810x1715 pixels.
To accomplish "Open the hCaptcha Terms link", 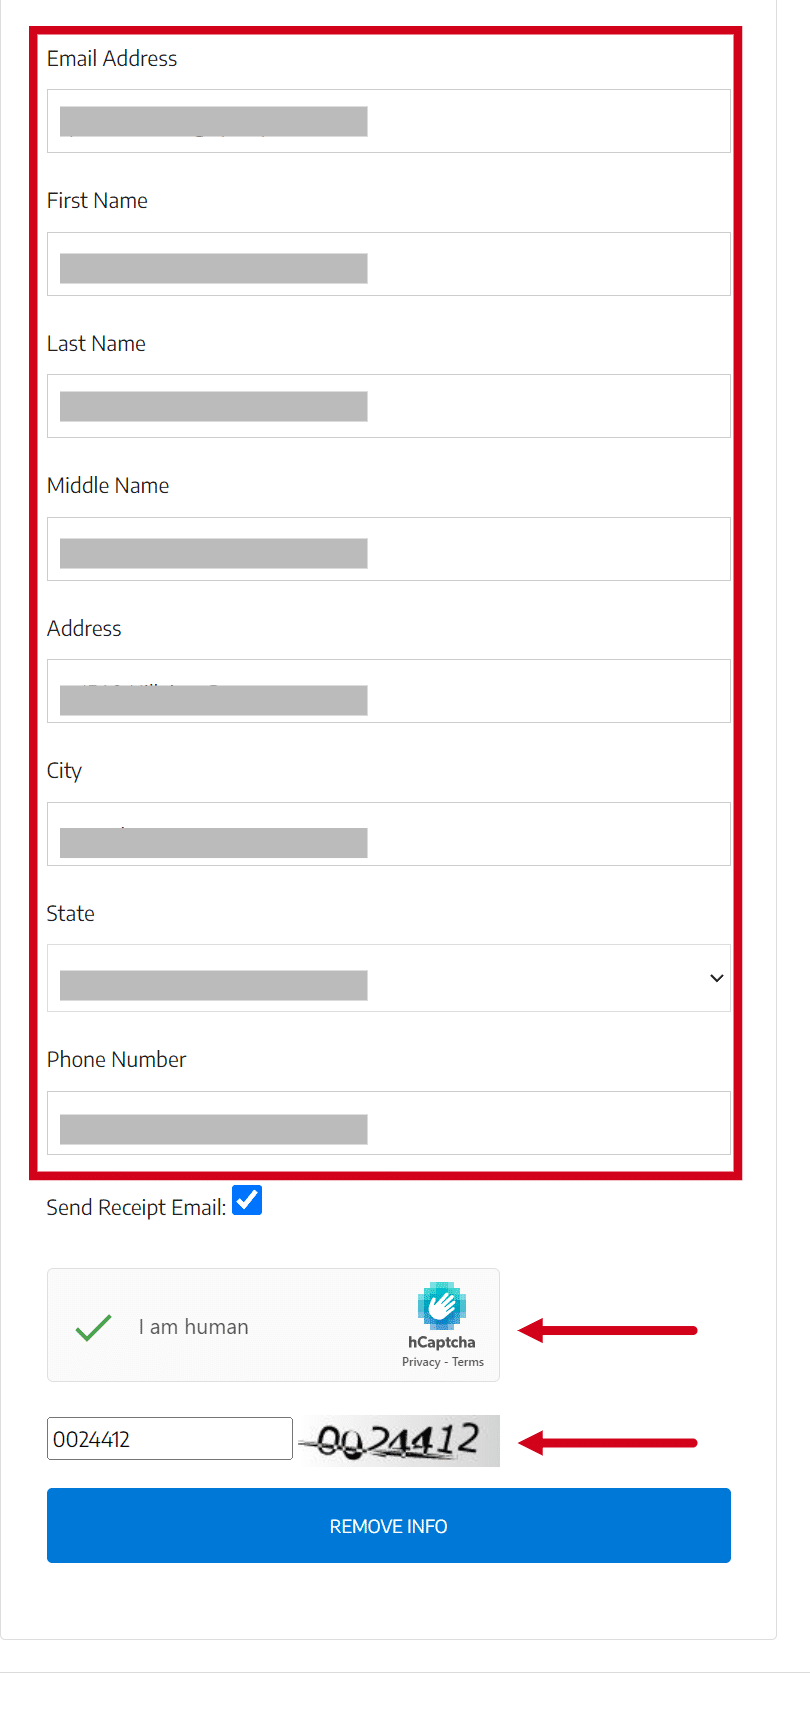I will tap(468, 1362).
